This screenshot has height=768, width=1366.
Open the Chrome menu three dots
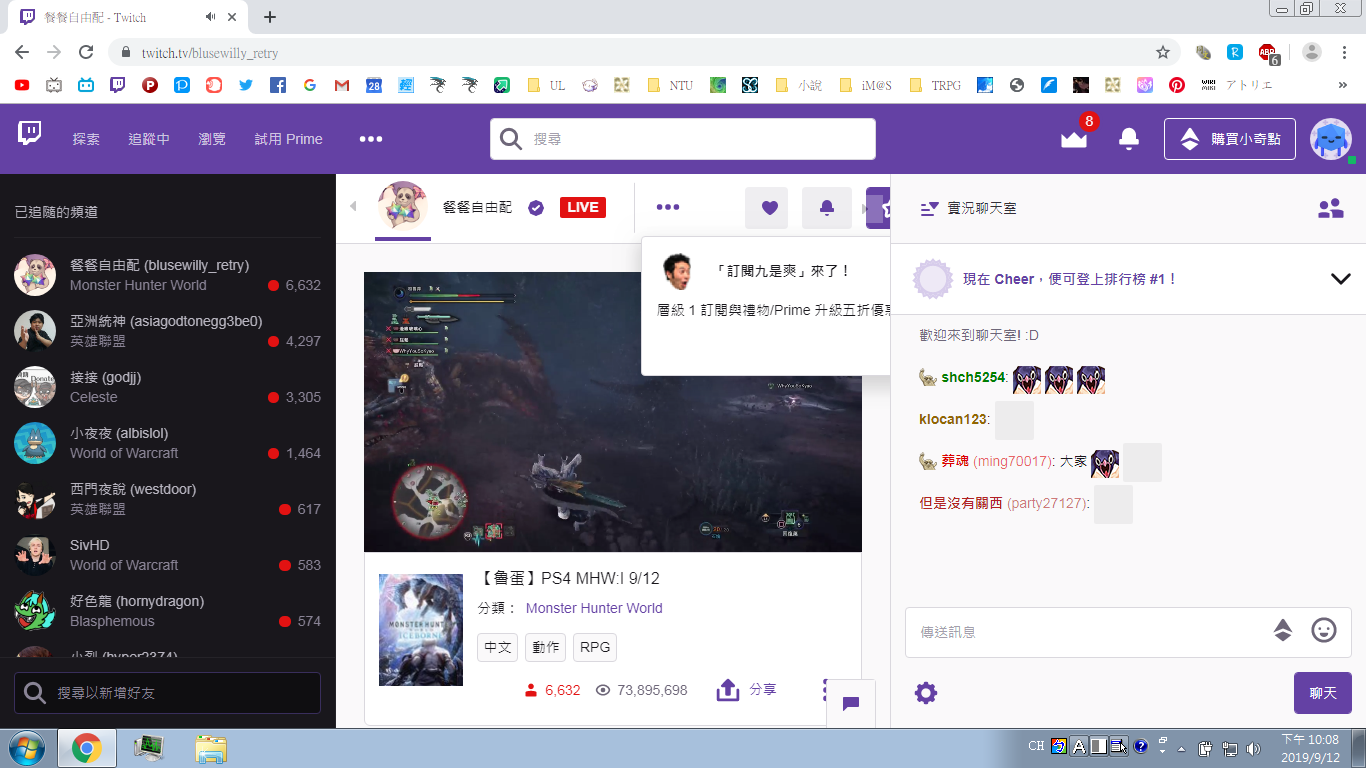pyautogui.click(x=1344, y=52)
